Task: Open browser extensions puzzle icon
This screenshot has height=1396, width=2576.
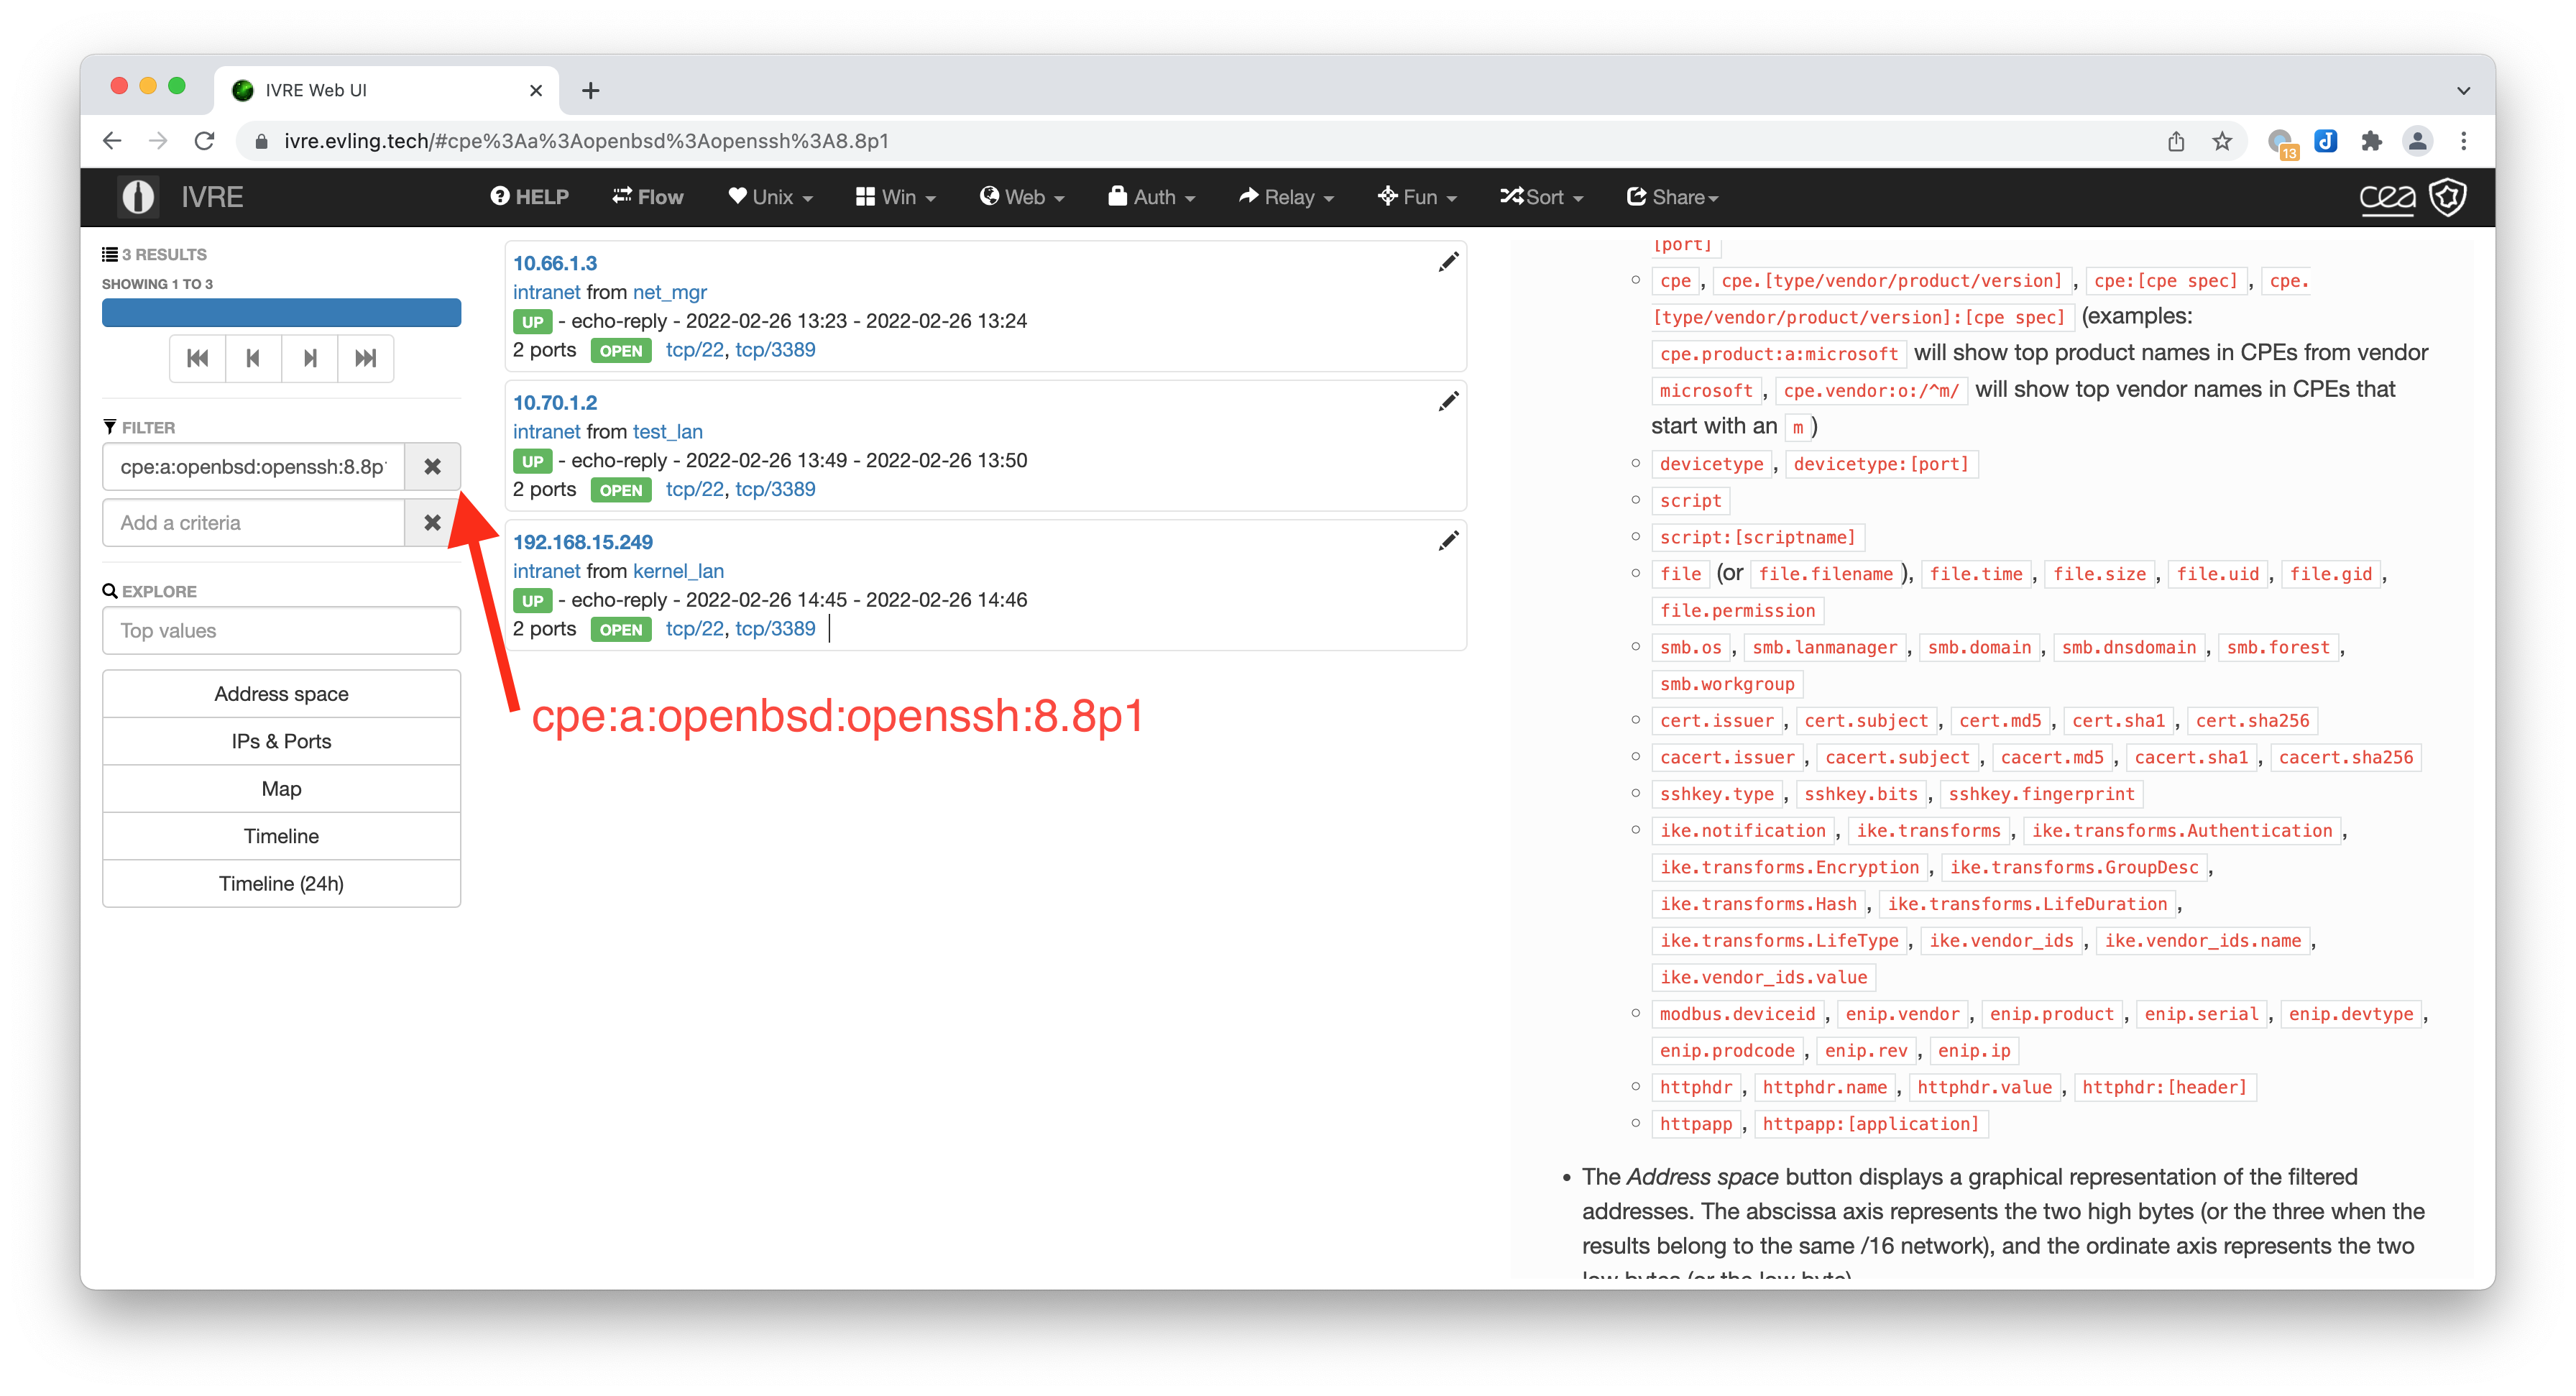Action: coord(2371,141)
